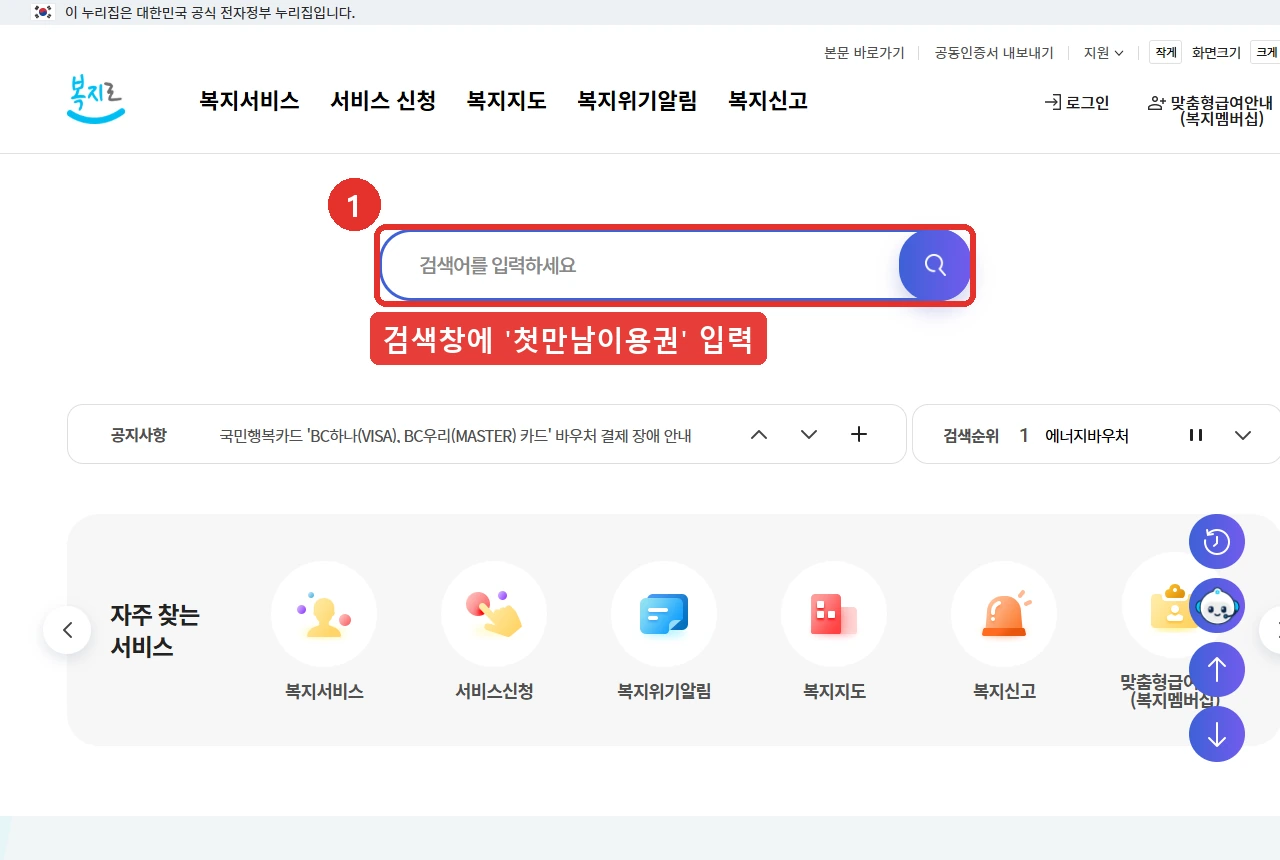Click 크게 screen size button
The image size is (1280, 860).
(x=1266, y=52)
